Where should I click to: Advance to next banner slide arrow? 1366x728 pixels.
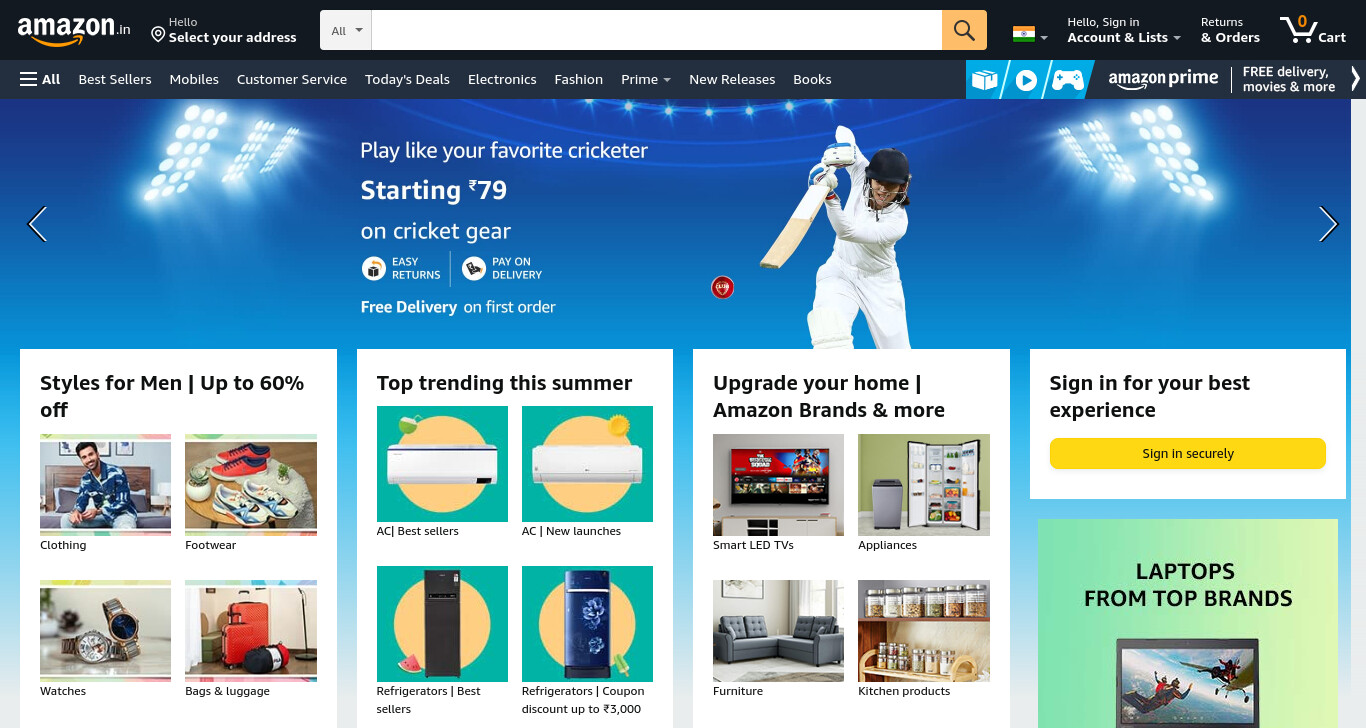pyautogui.click(x=1328, y=224)
